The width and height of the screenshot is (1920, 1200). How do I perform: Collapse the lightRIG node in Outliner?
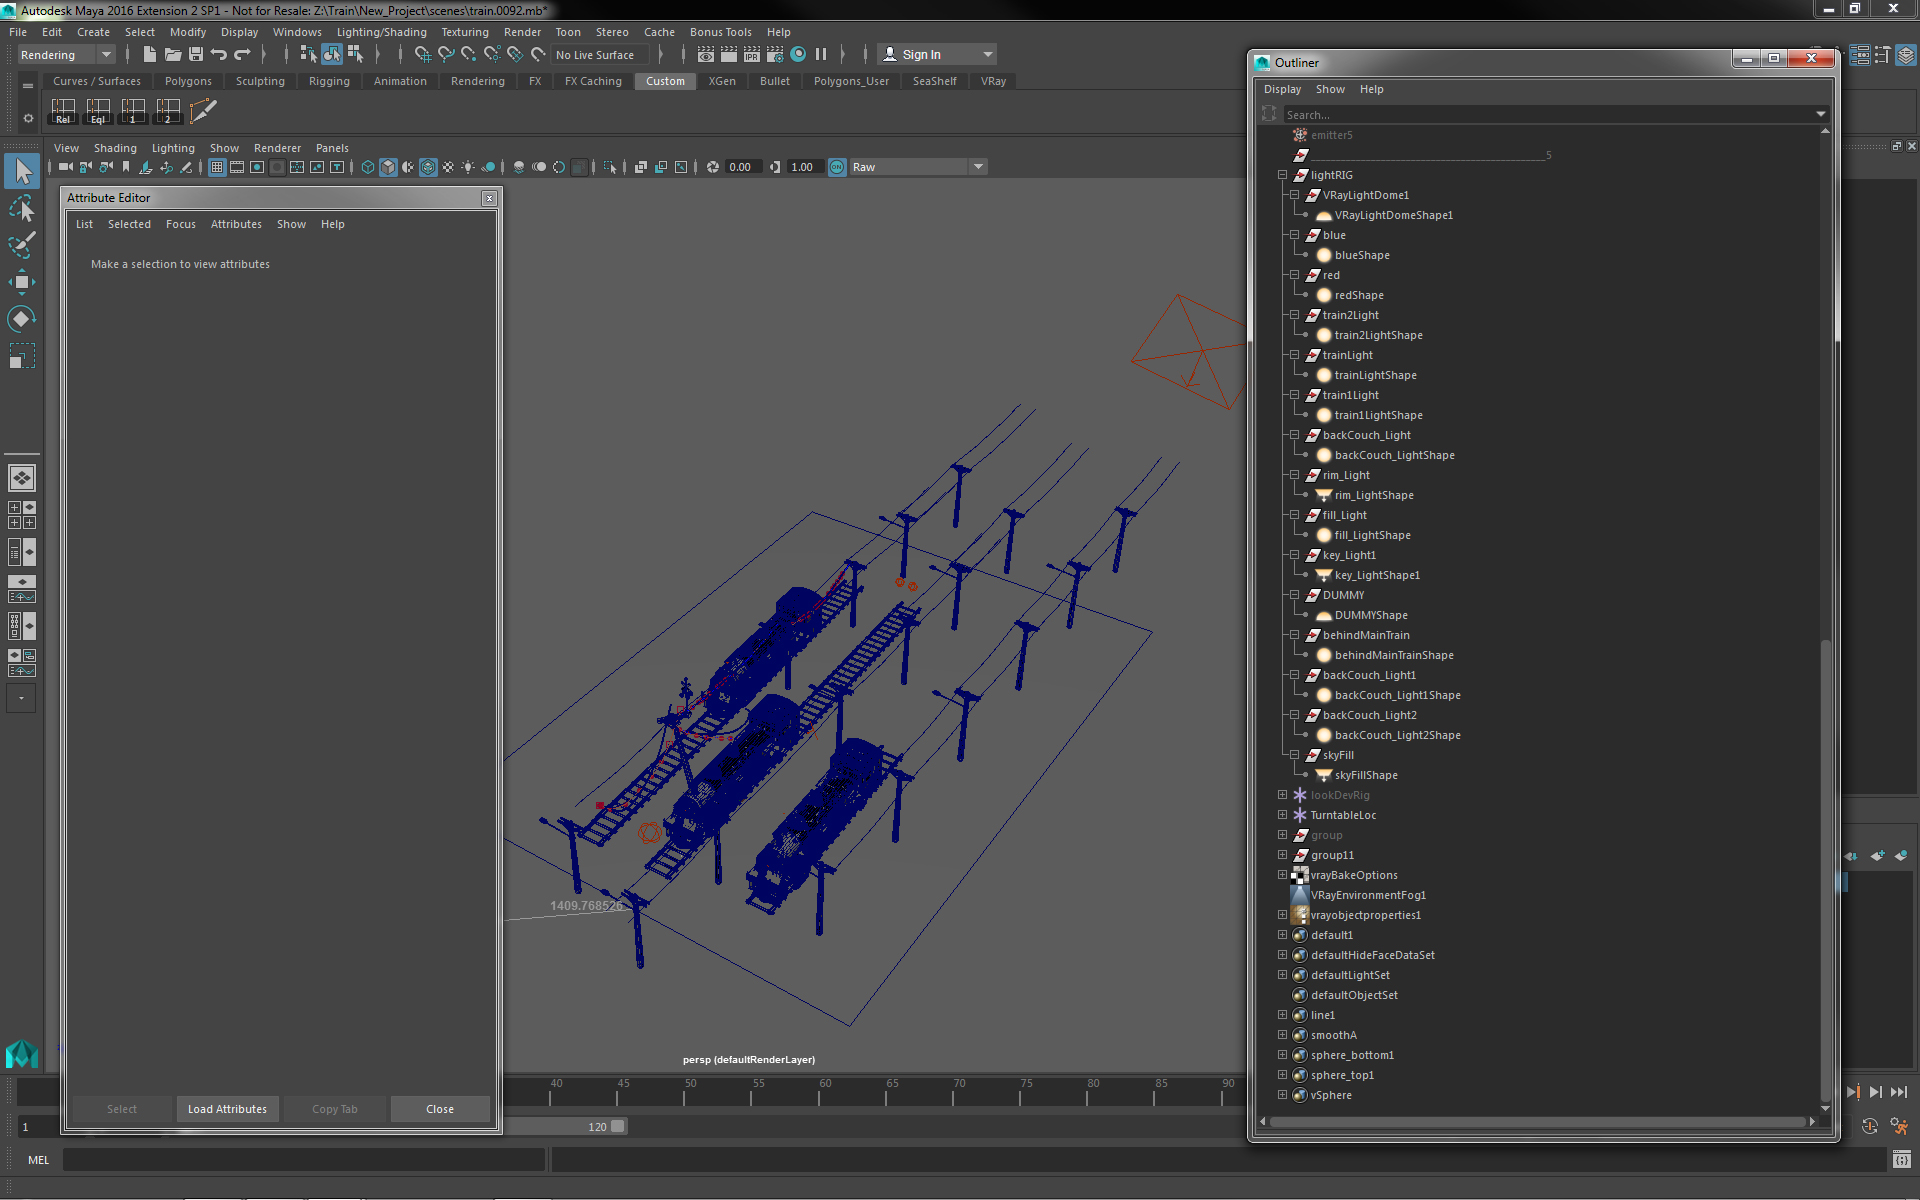pyautogui.click(x=1282, y=175)
